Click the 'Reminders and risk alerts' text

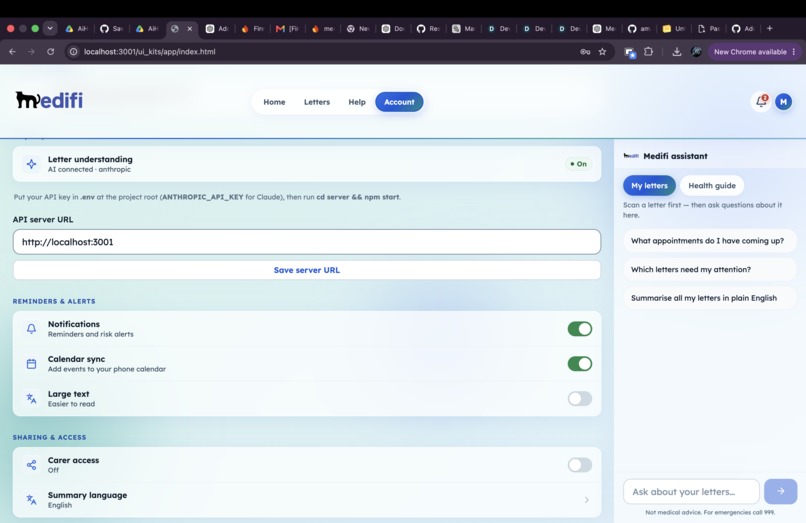pos(90,334)
